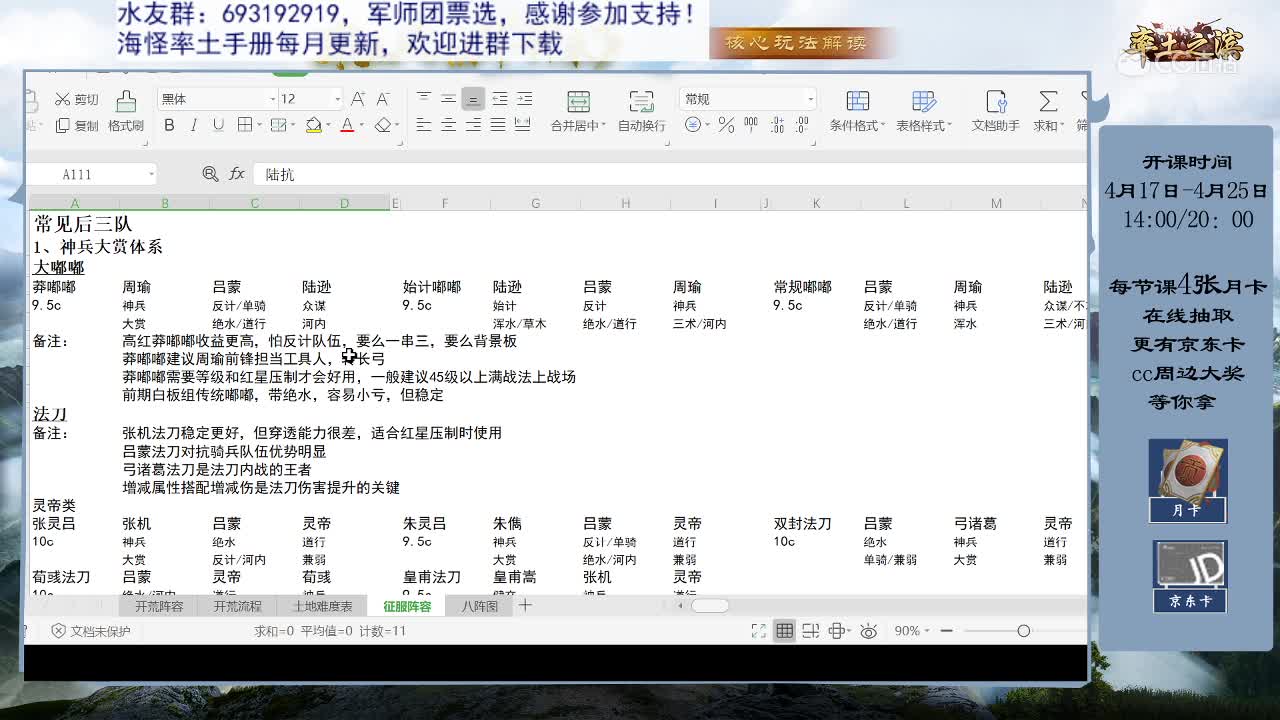
Task: Expand the 合并居中 dropdown arrow
Action: coord(603,126)
